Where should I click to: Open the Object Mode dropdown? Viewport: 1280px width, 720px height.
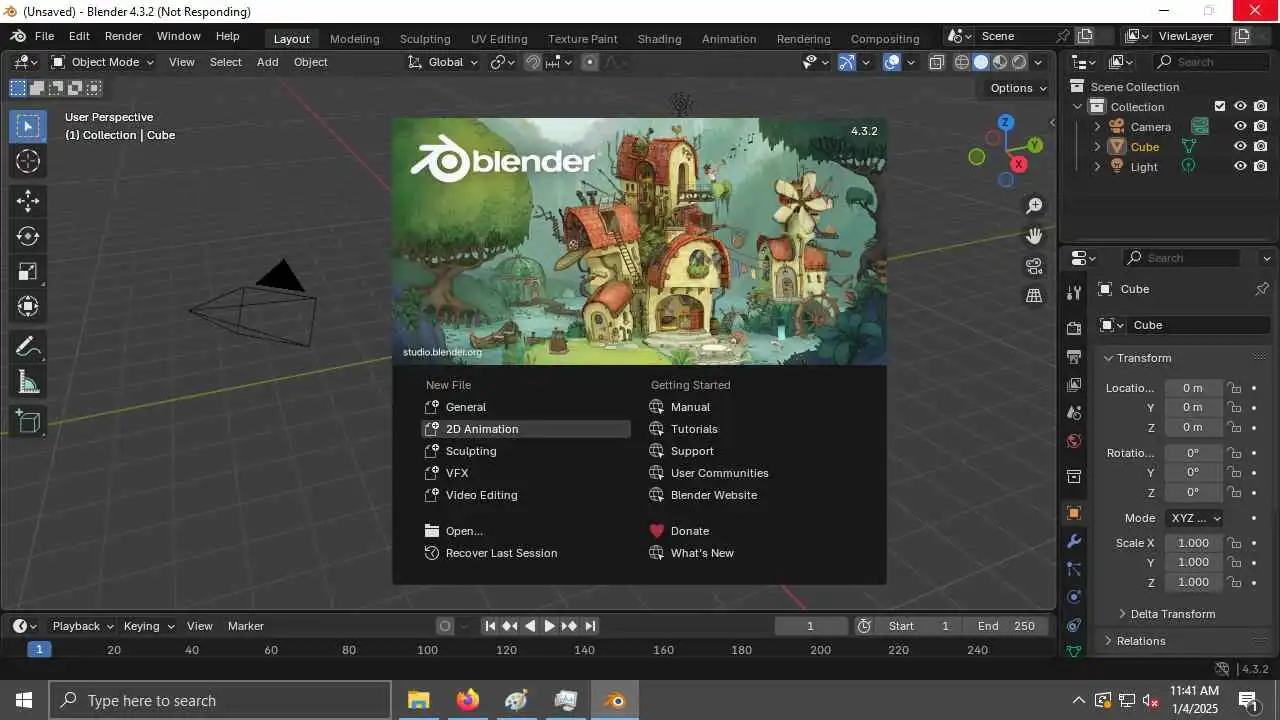pyautogui.click(x=102, y=62)
